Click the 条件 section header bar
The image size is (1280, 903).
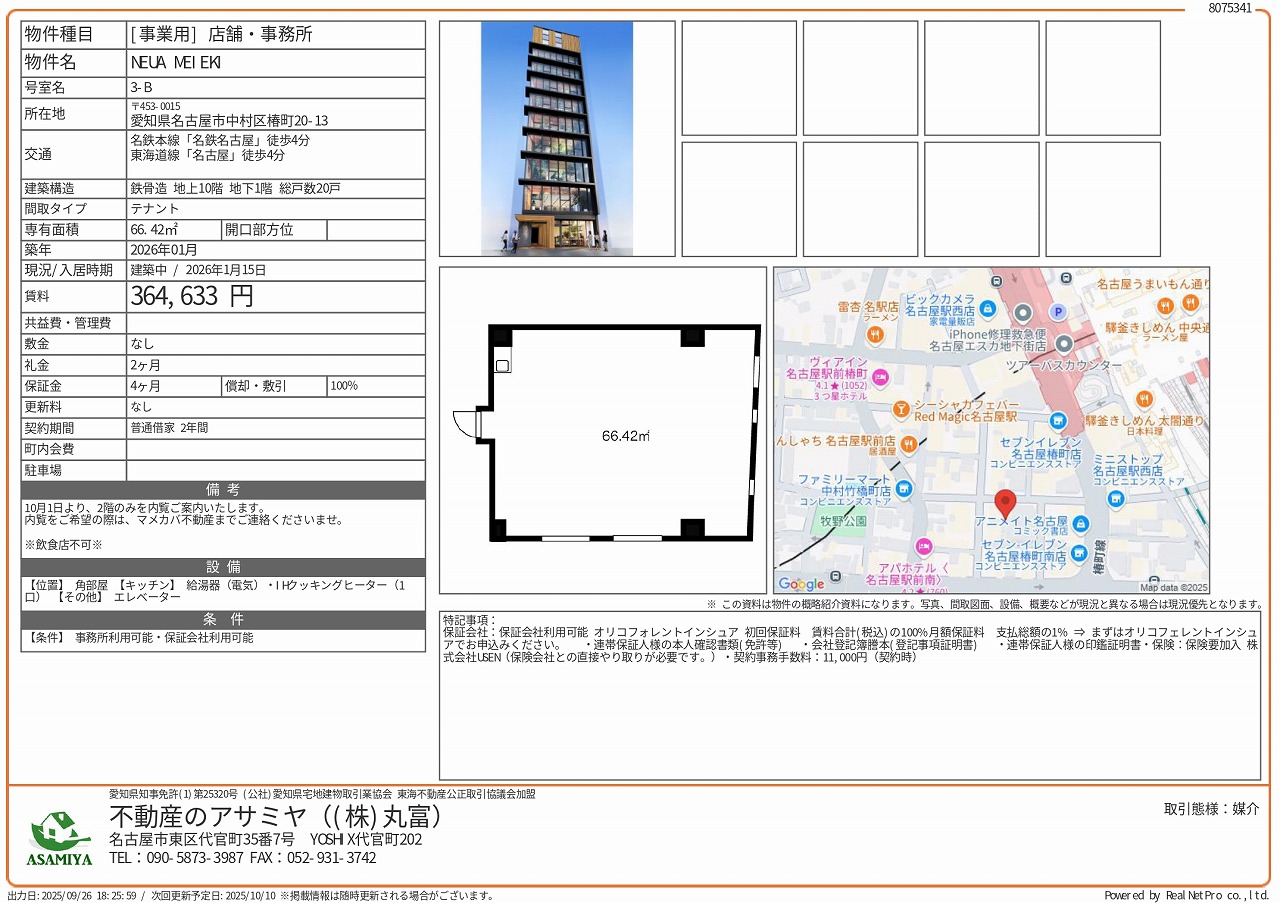click(x=223, y=619)
